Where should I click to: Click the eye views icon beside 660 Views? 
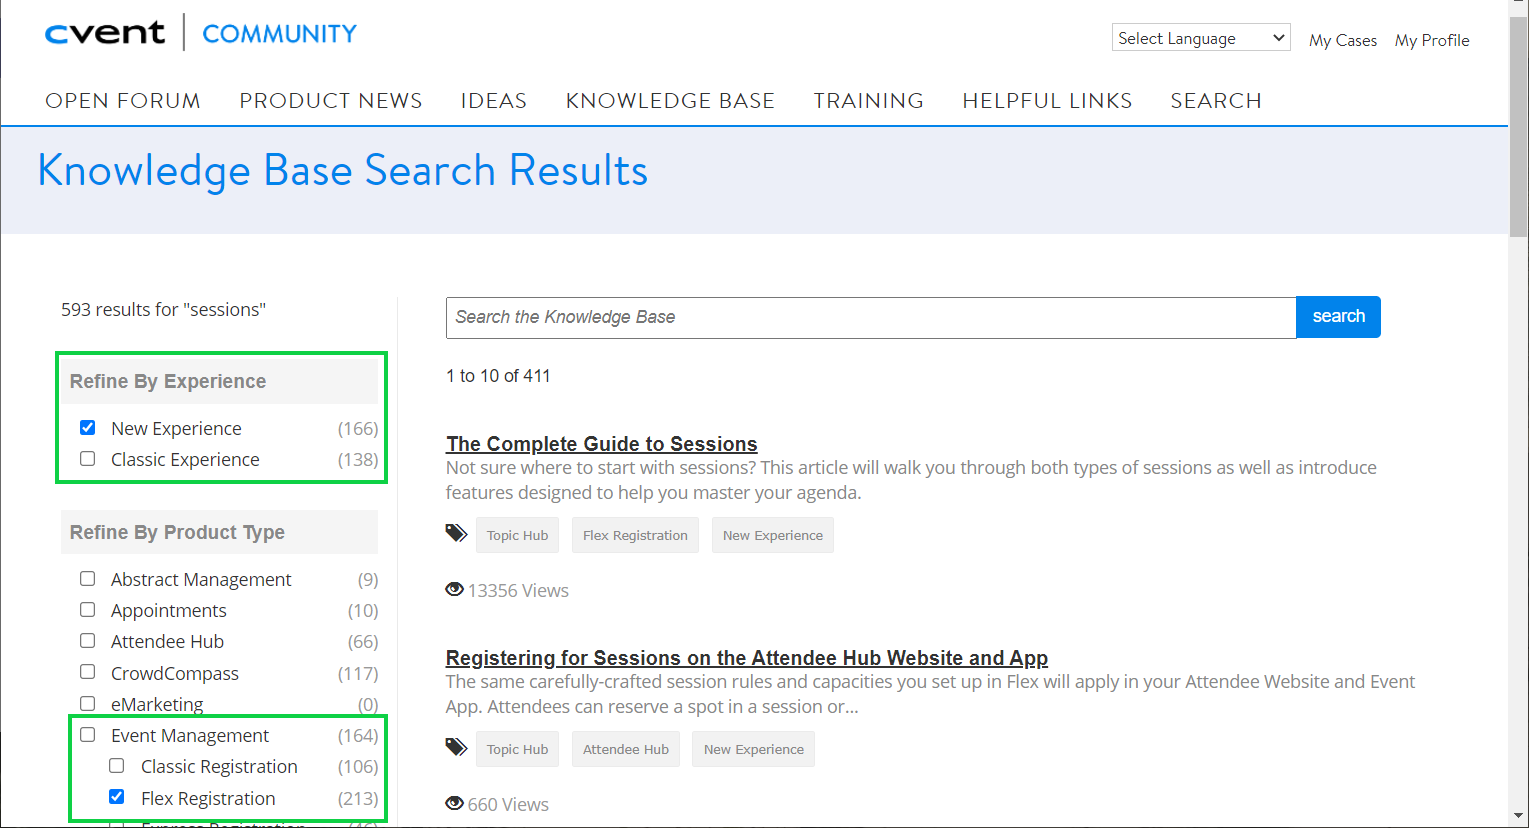454,804
